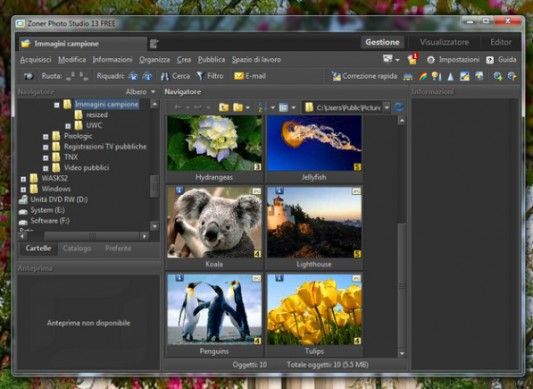Click the go up folder icon in Navigatore toolbar

pos(224,107)
